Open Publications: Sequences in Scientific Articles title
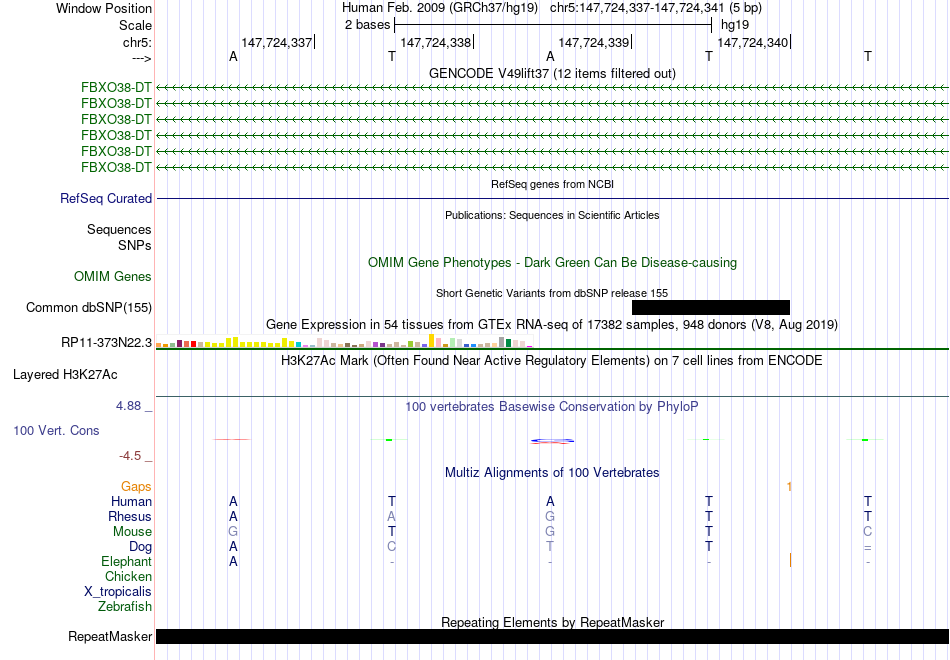Screen dimensions: 950x660 [x=552, y=215]
